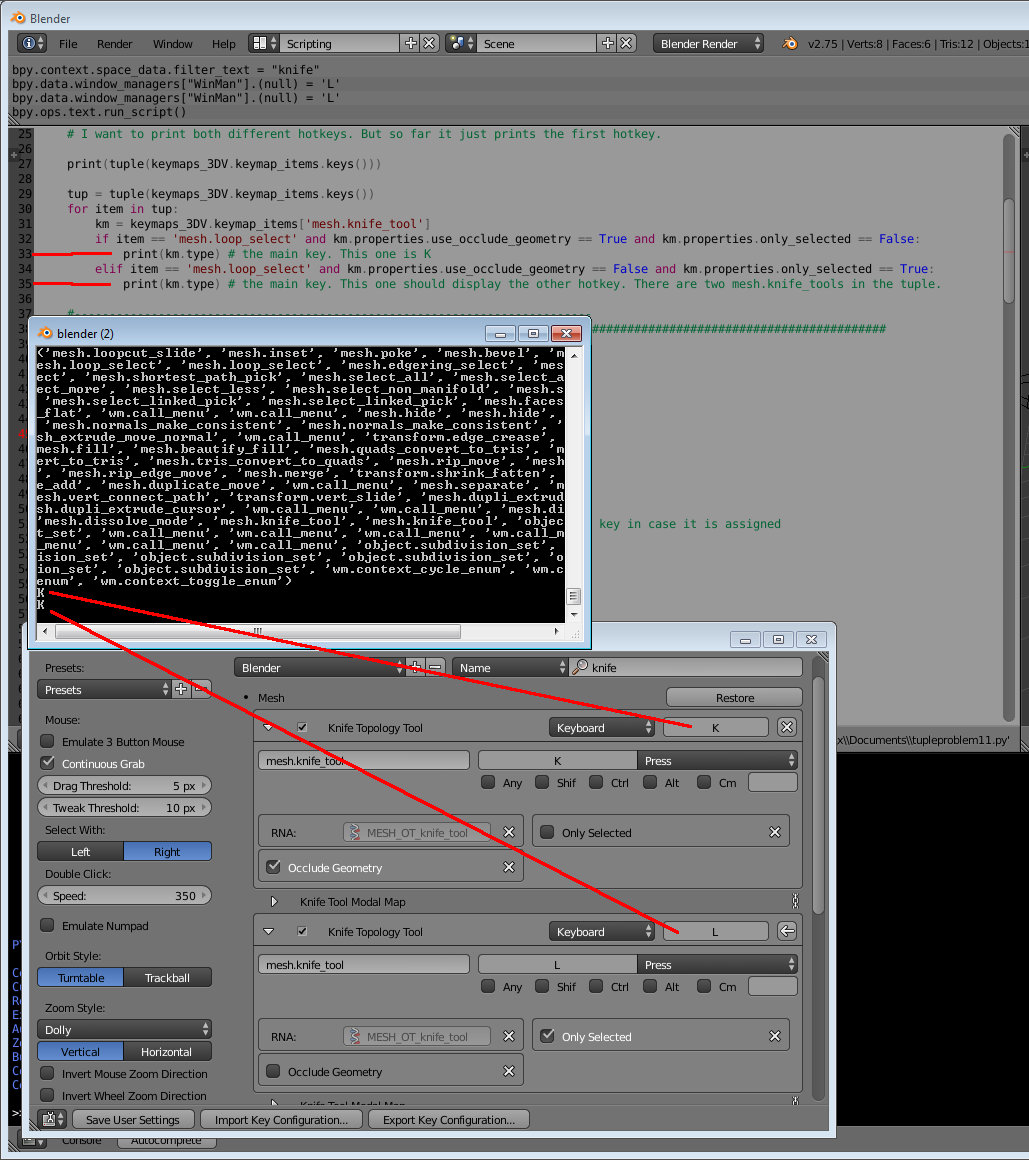Add new screen layout next to Scripting

pos(410,43)
